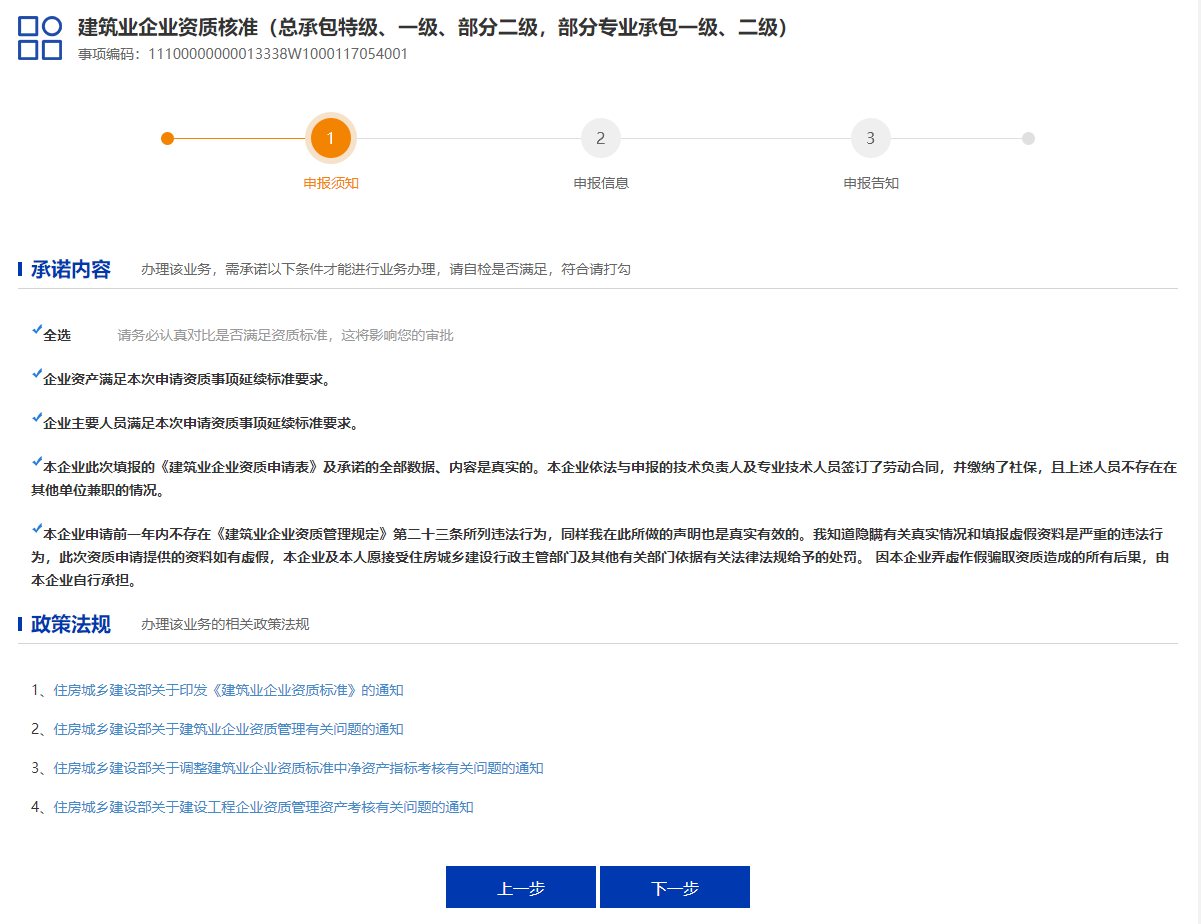Click the 申报告知 step label

tap(871, 184)
